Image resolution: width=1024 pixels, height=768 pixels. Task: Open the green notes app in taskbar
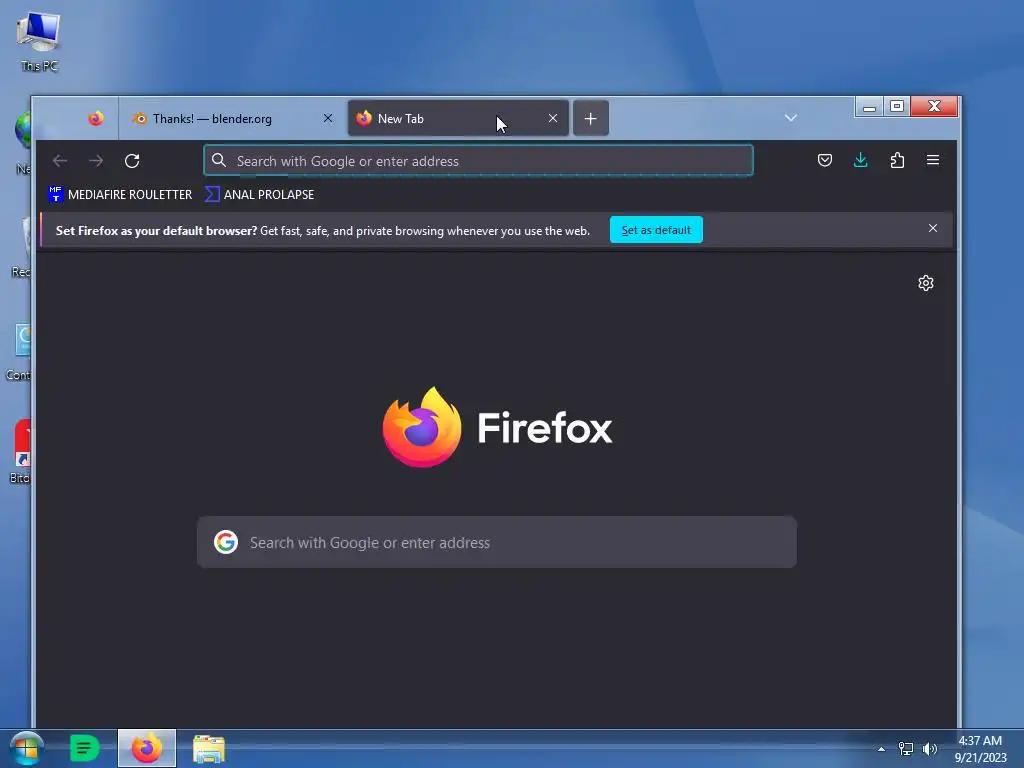tap(84, 748)
